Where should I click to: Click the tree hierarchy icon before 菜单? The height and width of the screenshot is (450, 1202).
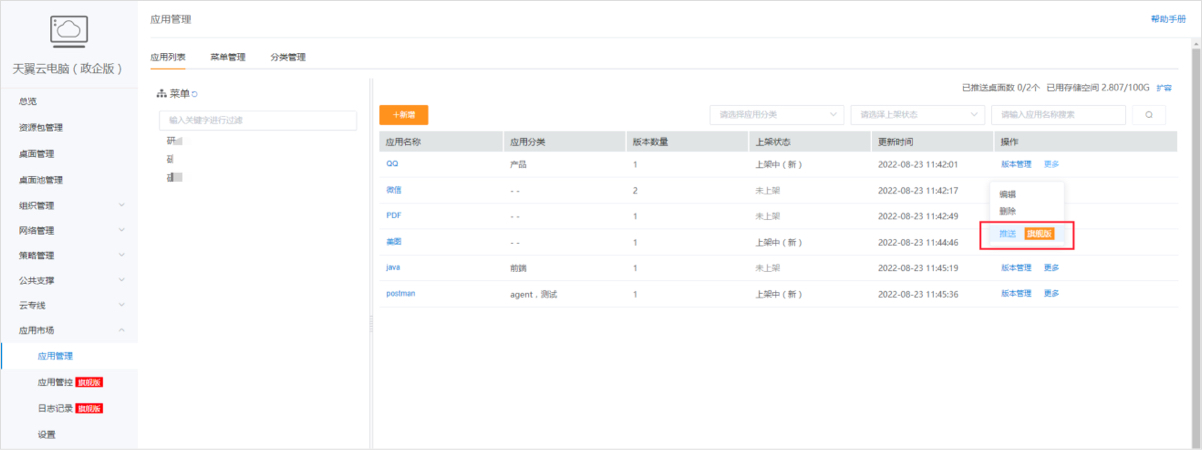click(162, 94)
